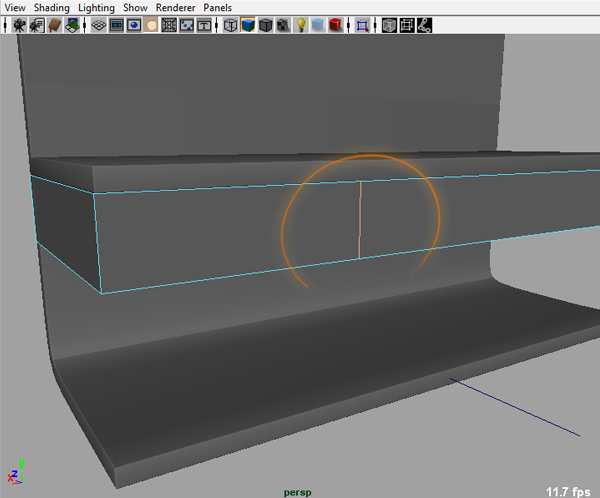Open the Panels menu
600x498 pixels.
click(x=217, y=8)
